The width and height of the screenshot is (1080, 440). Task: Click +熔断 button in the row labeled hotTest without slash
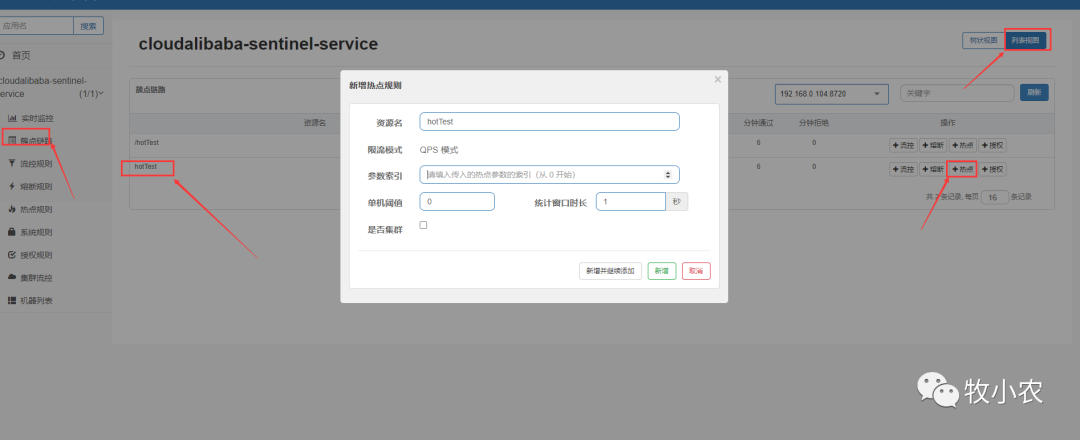pyautogui.click(x=933, y=169)
